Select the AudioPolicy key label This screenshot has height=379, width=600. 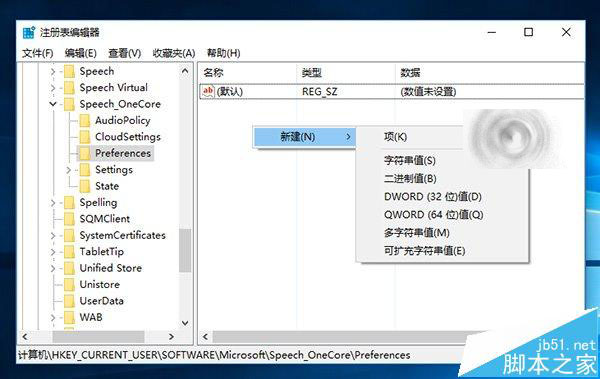click(x=122, y=121)
